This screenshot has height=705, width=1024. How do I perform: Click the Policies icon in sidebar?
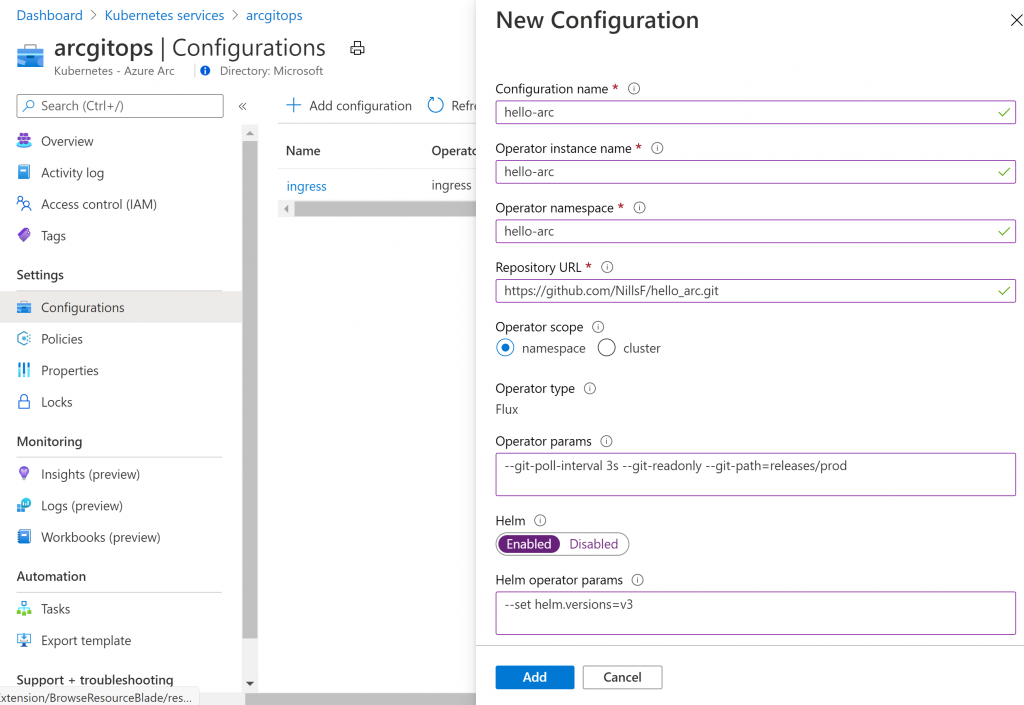[24, 338]
